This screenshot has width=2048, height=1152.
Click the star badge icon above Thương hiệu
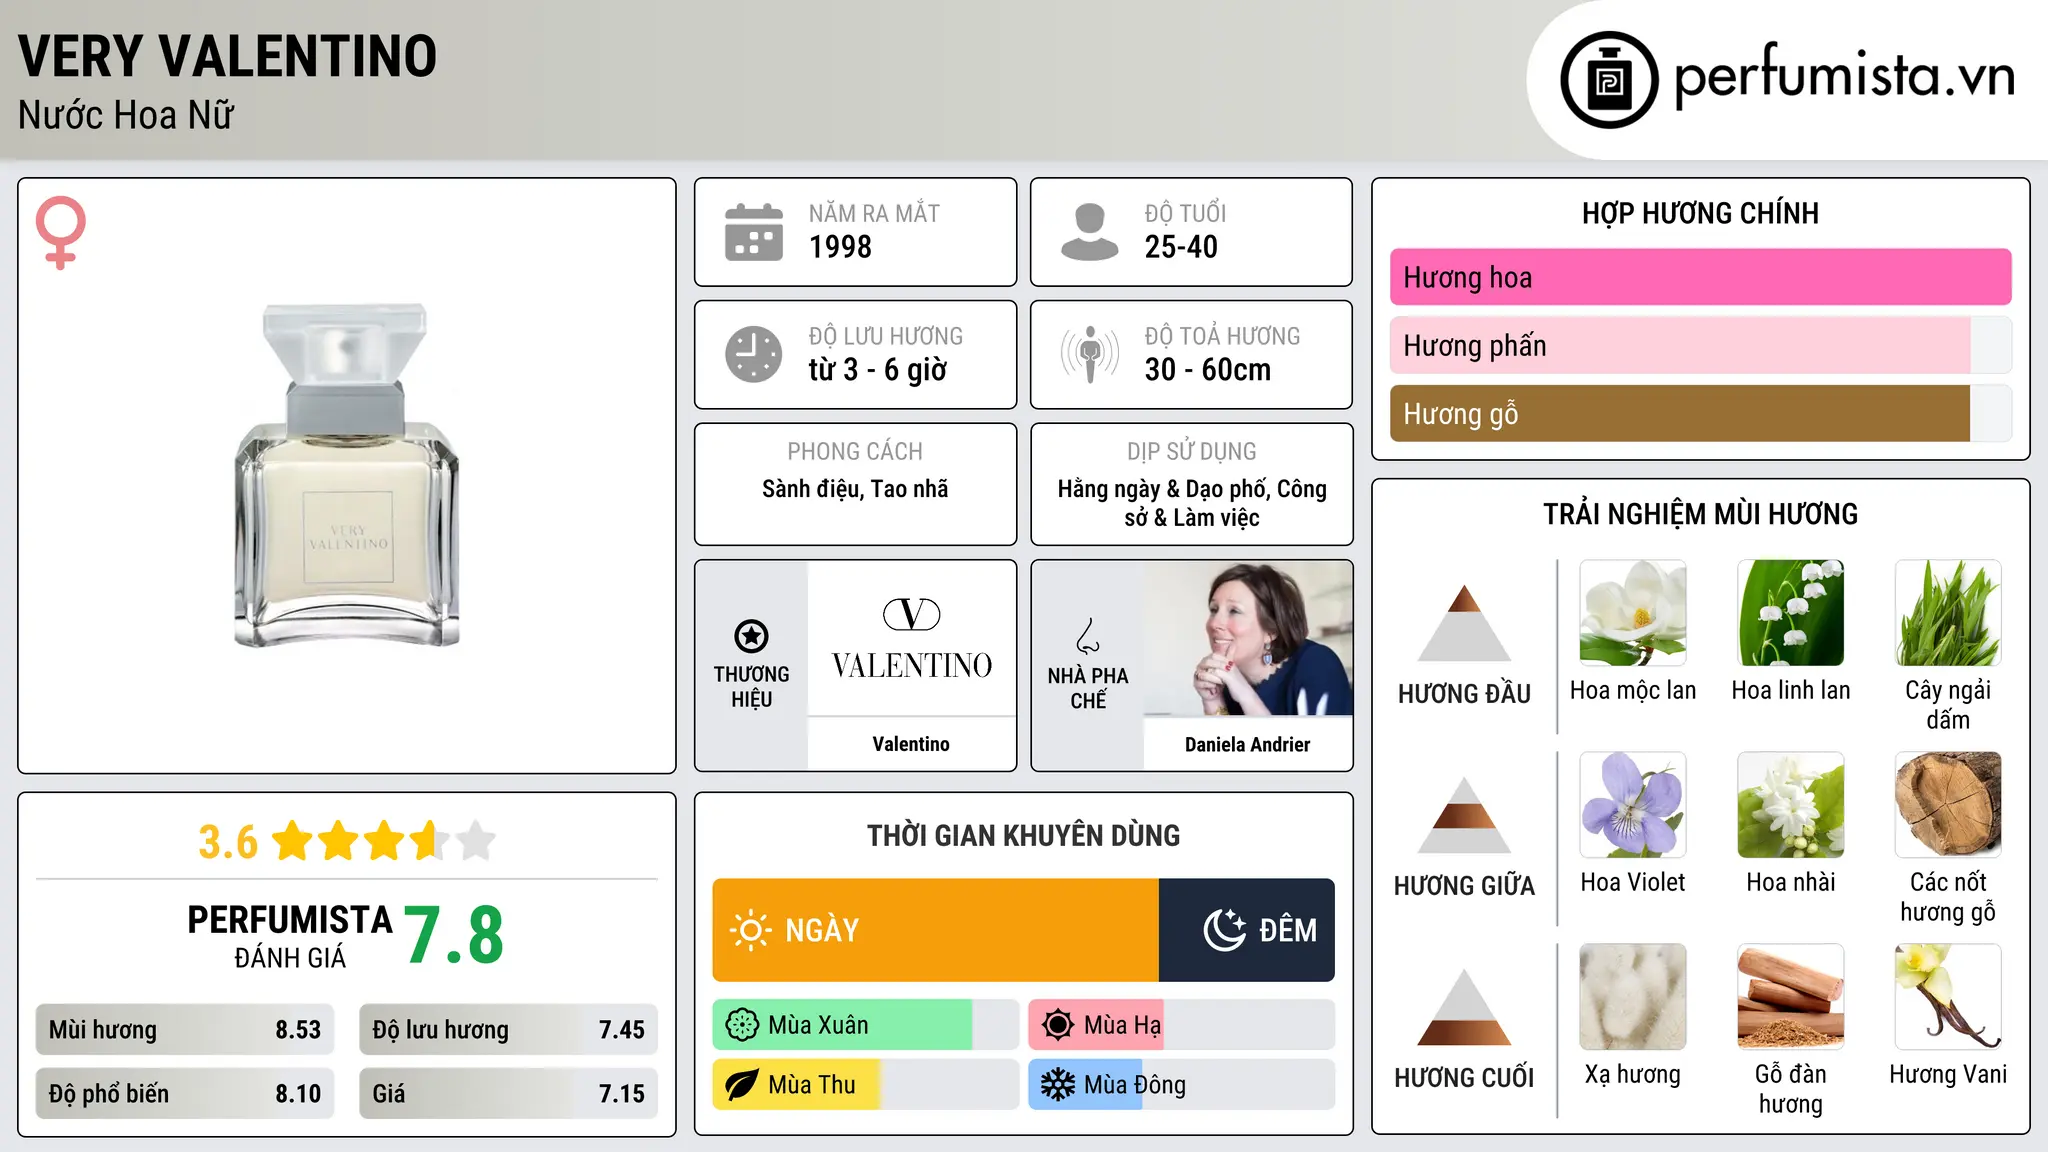click(x=751, y=636)
